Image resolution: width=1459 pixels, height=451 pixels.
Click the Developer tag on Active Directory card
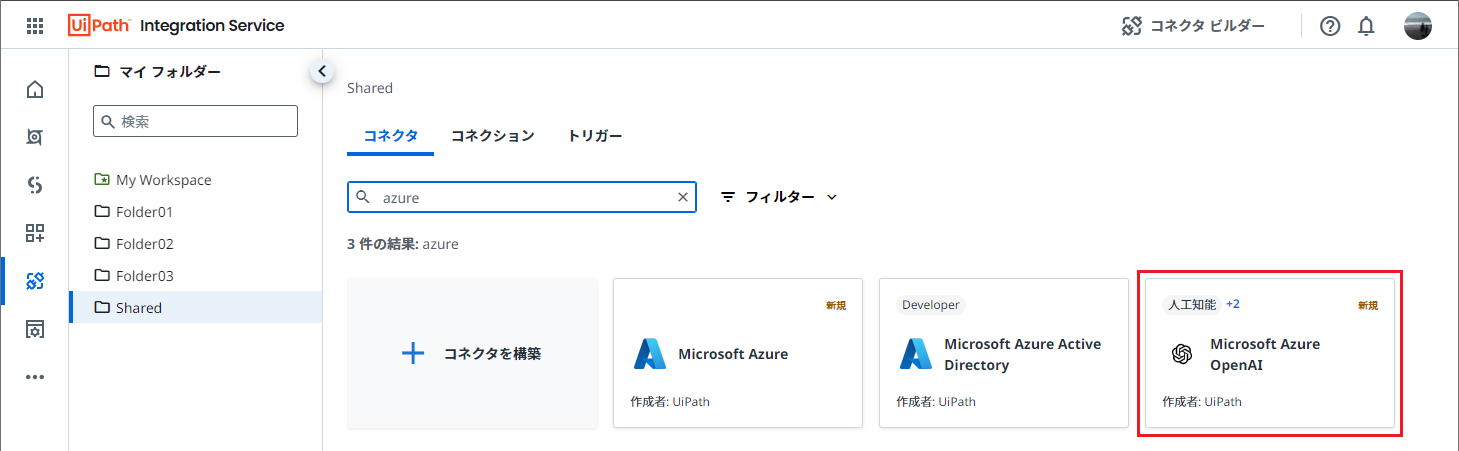click(930, 305)
